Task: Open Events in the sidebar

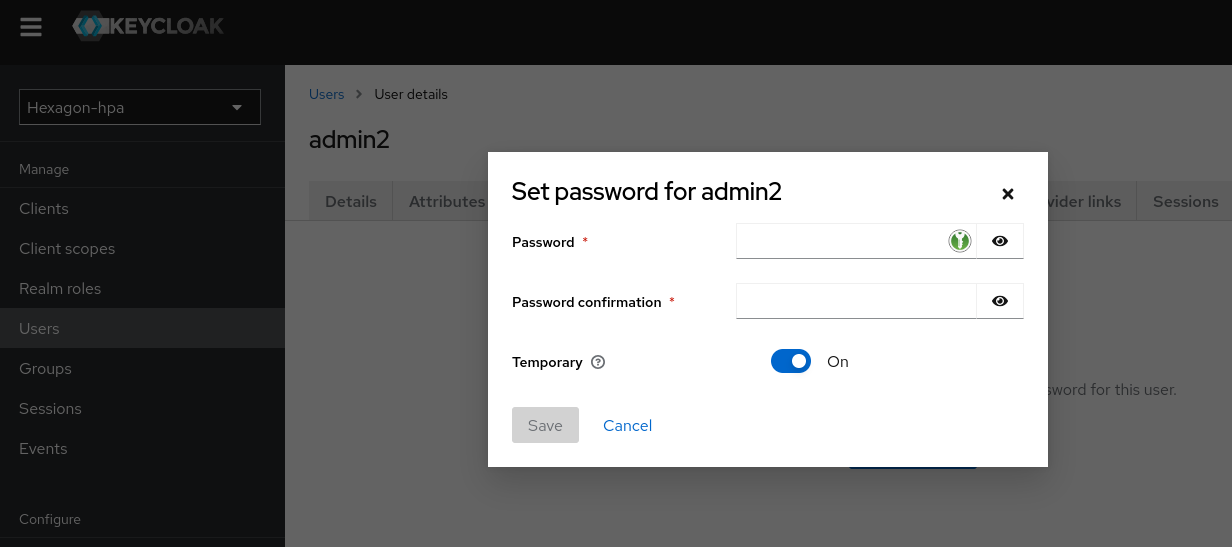Action: 142,448
